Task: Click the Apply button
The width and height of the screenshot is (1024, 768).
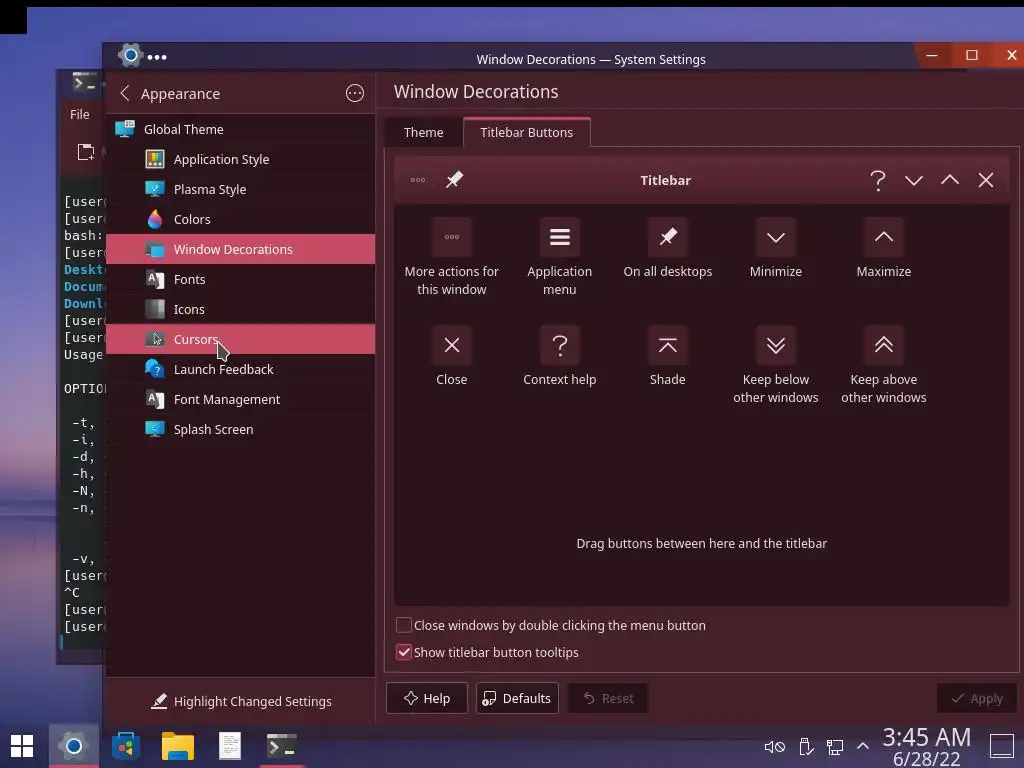Action: (977, 698)
